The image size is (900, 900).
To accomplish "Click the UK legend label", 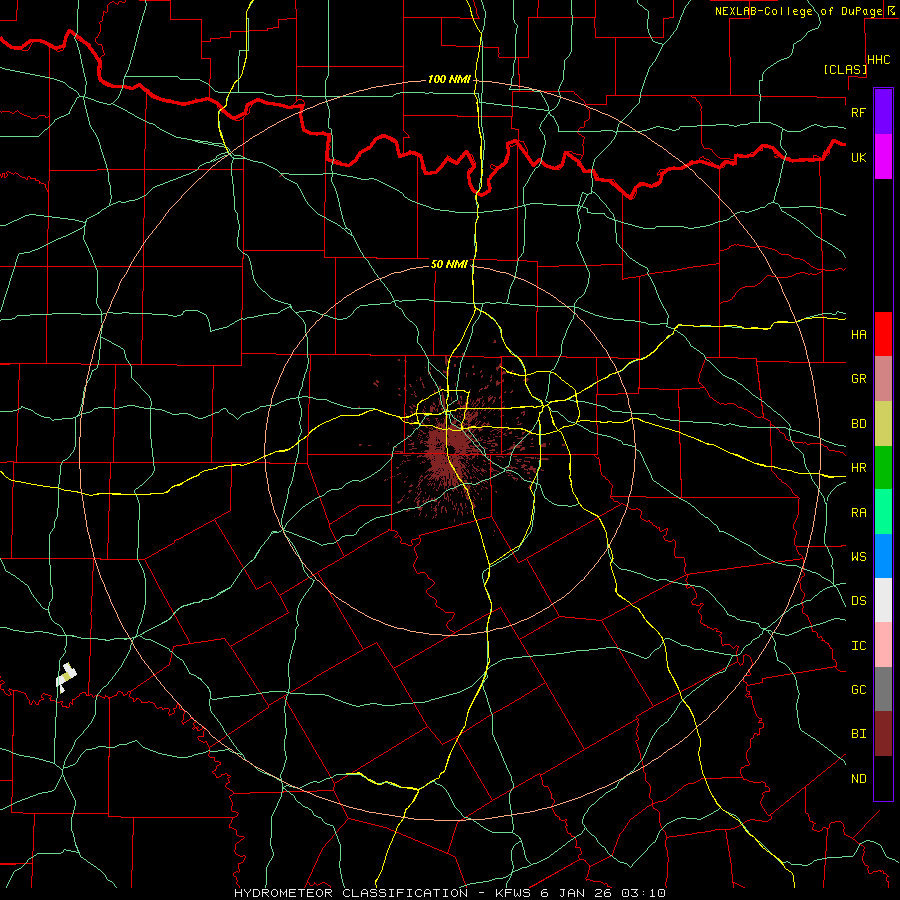I will click(x=858, y=157).
